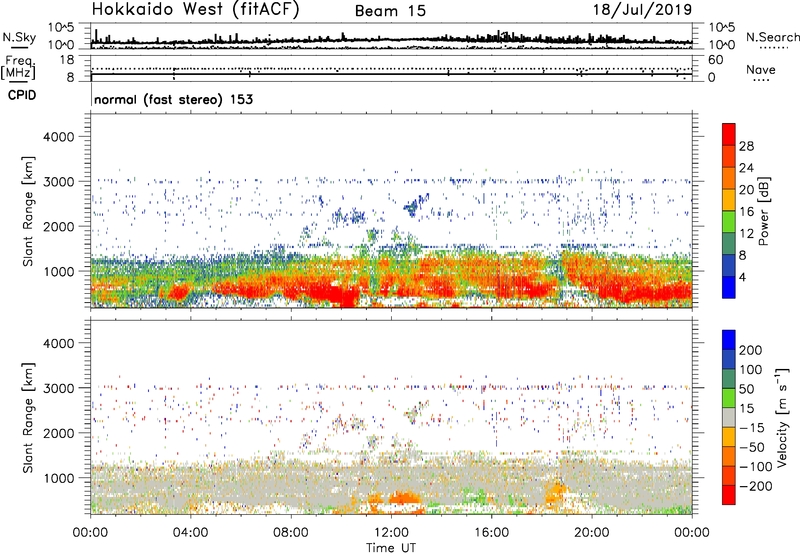
Task: Click the 'Beam 15' label
Action: click(390, 11)
